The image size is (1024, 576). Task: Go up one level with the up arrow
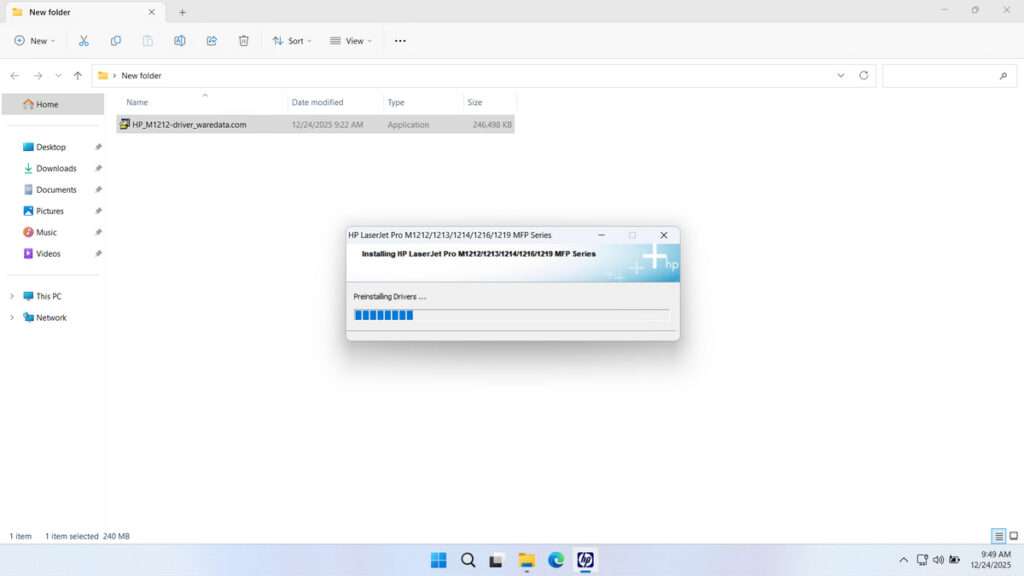pos(80,75)
